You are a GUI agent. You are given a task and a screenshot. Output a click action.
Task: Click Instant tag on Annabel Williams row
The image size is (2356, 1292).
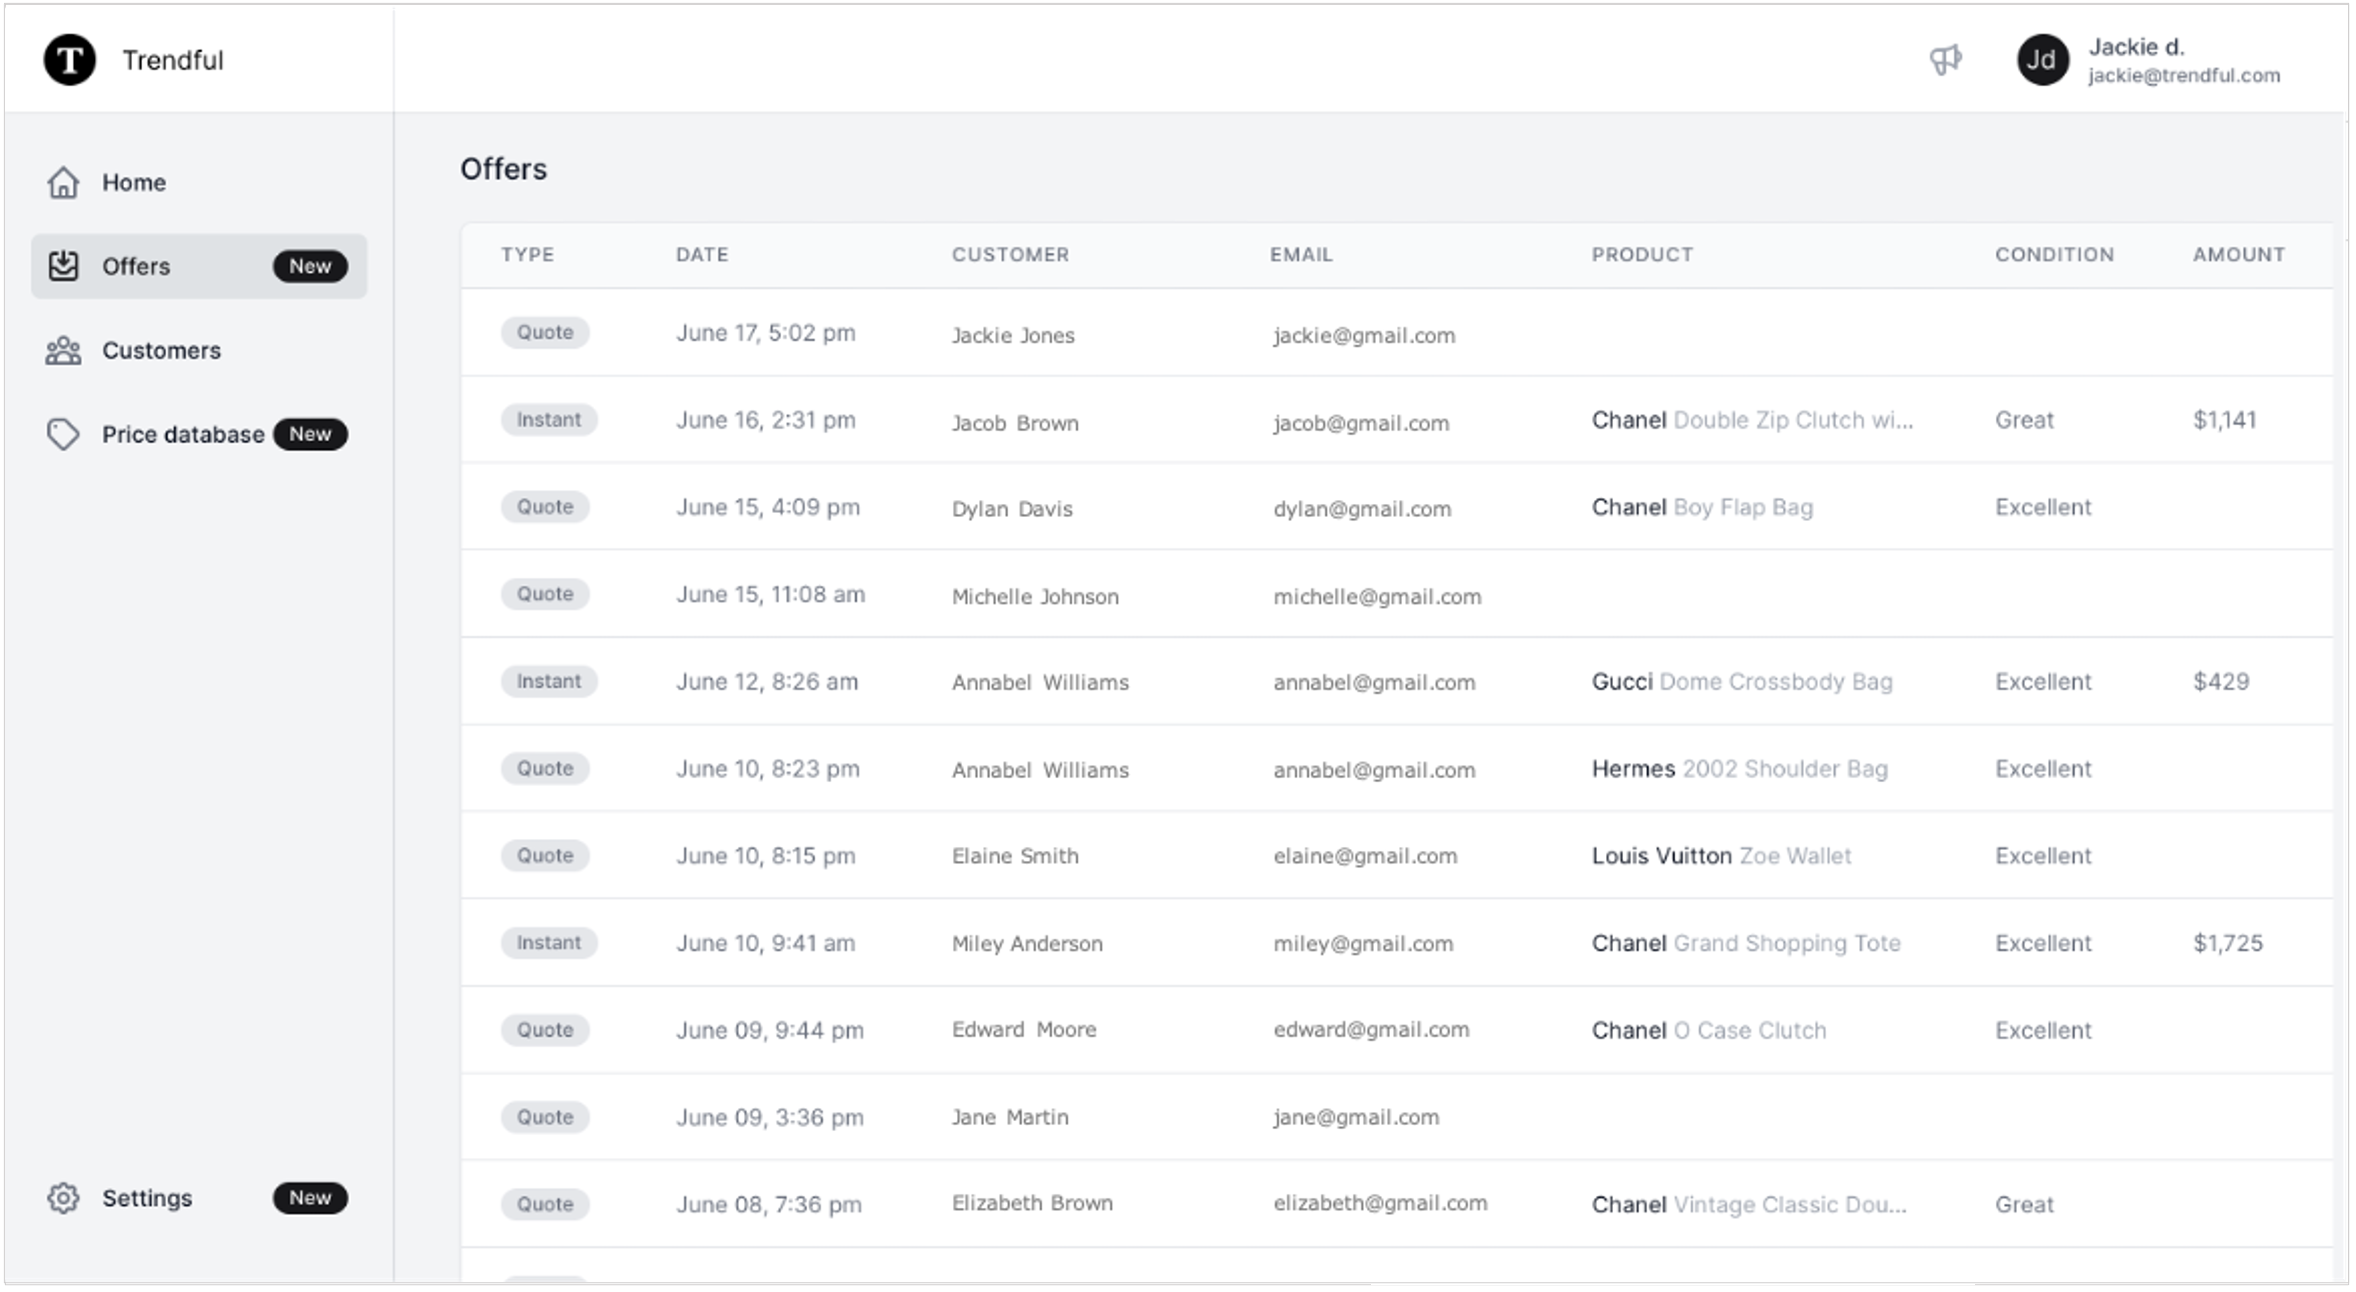pyautogui.click(x=548, y=681)
